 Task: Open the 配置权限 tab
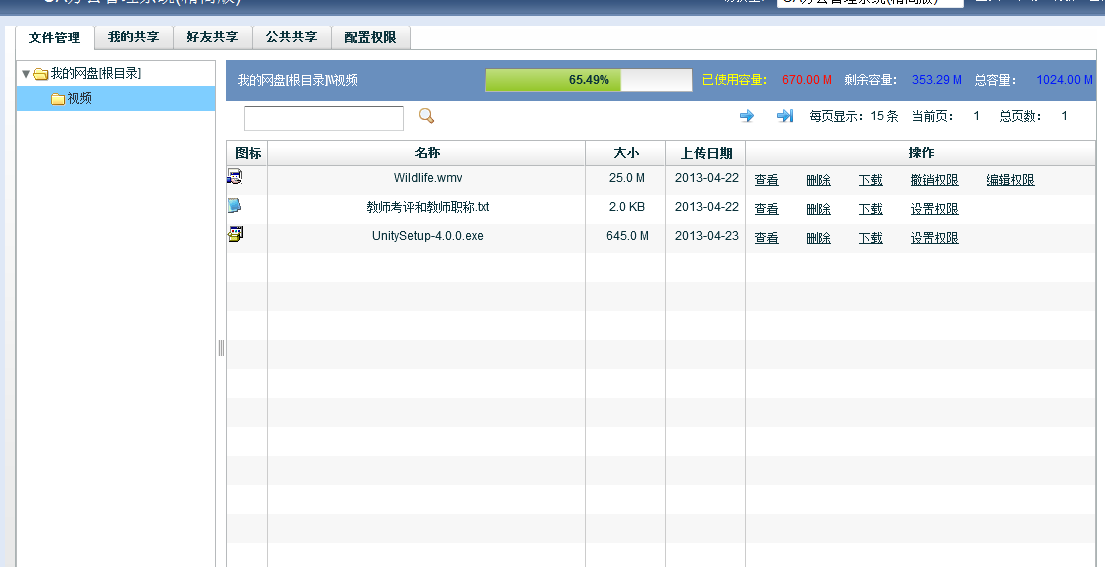[370, 37]
